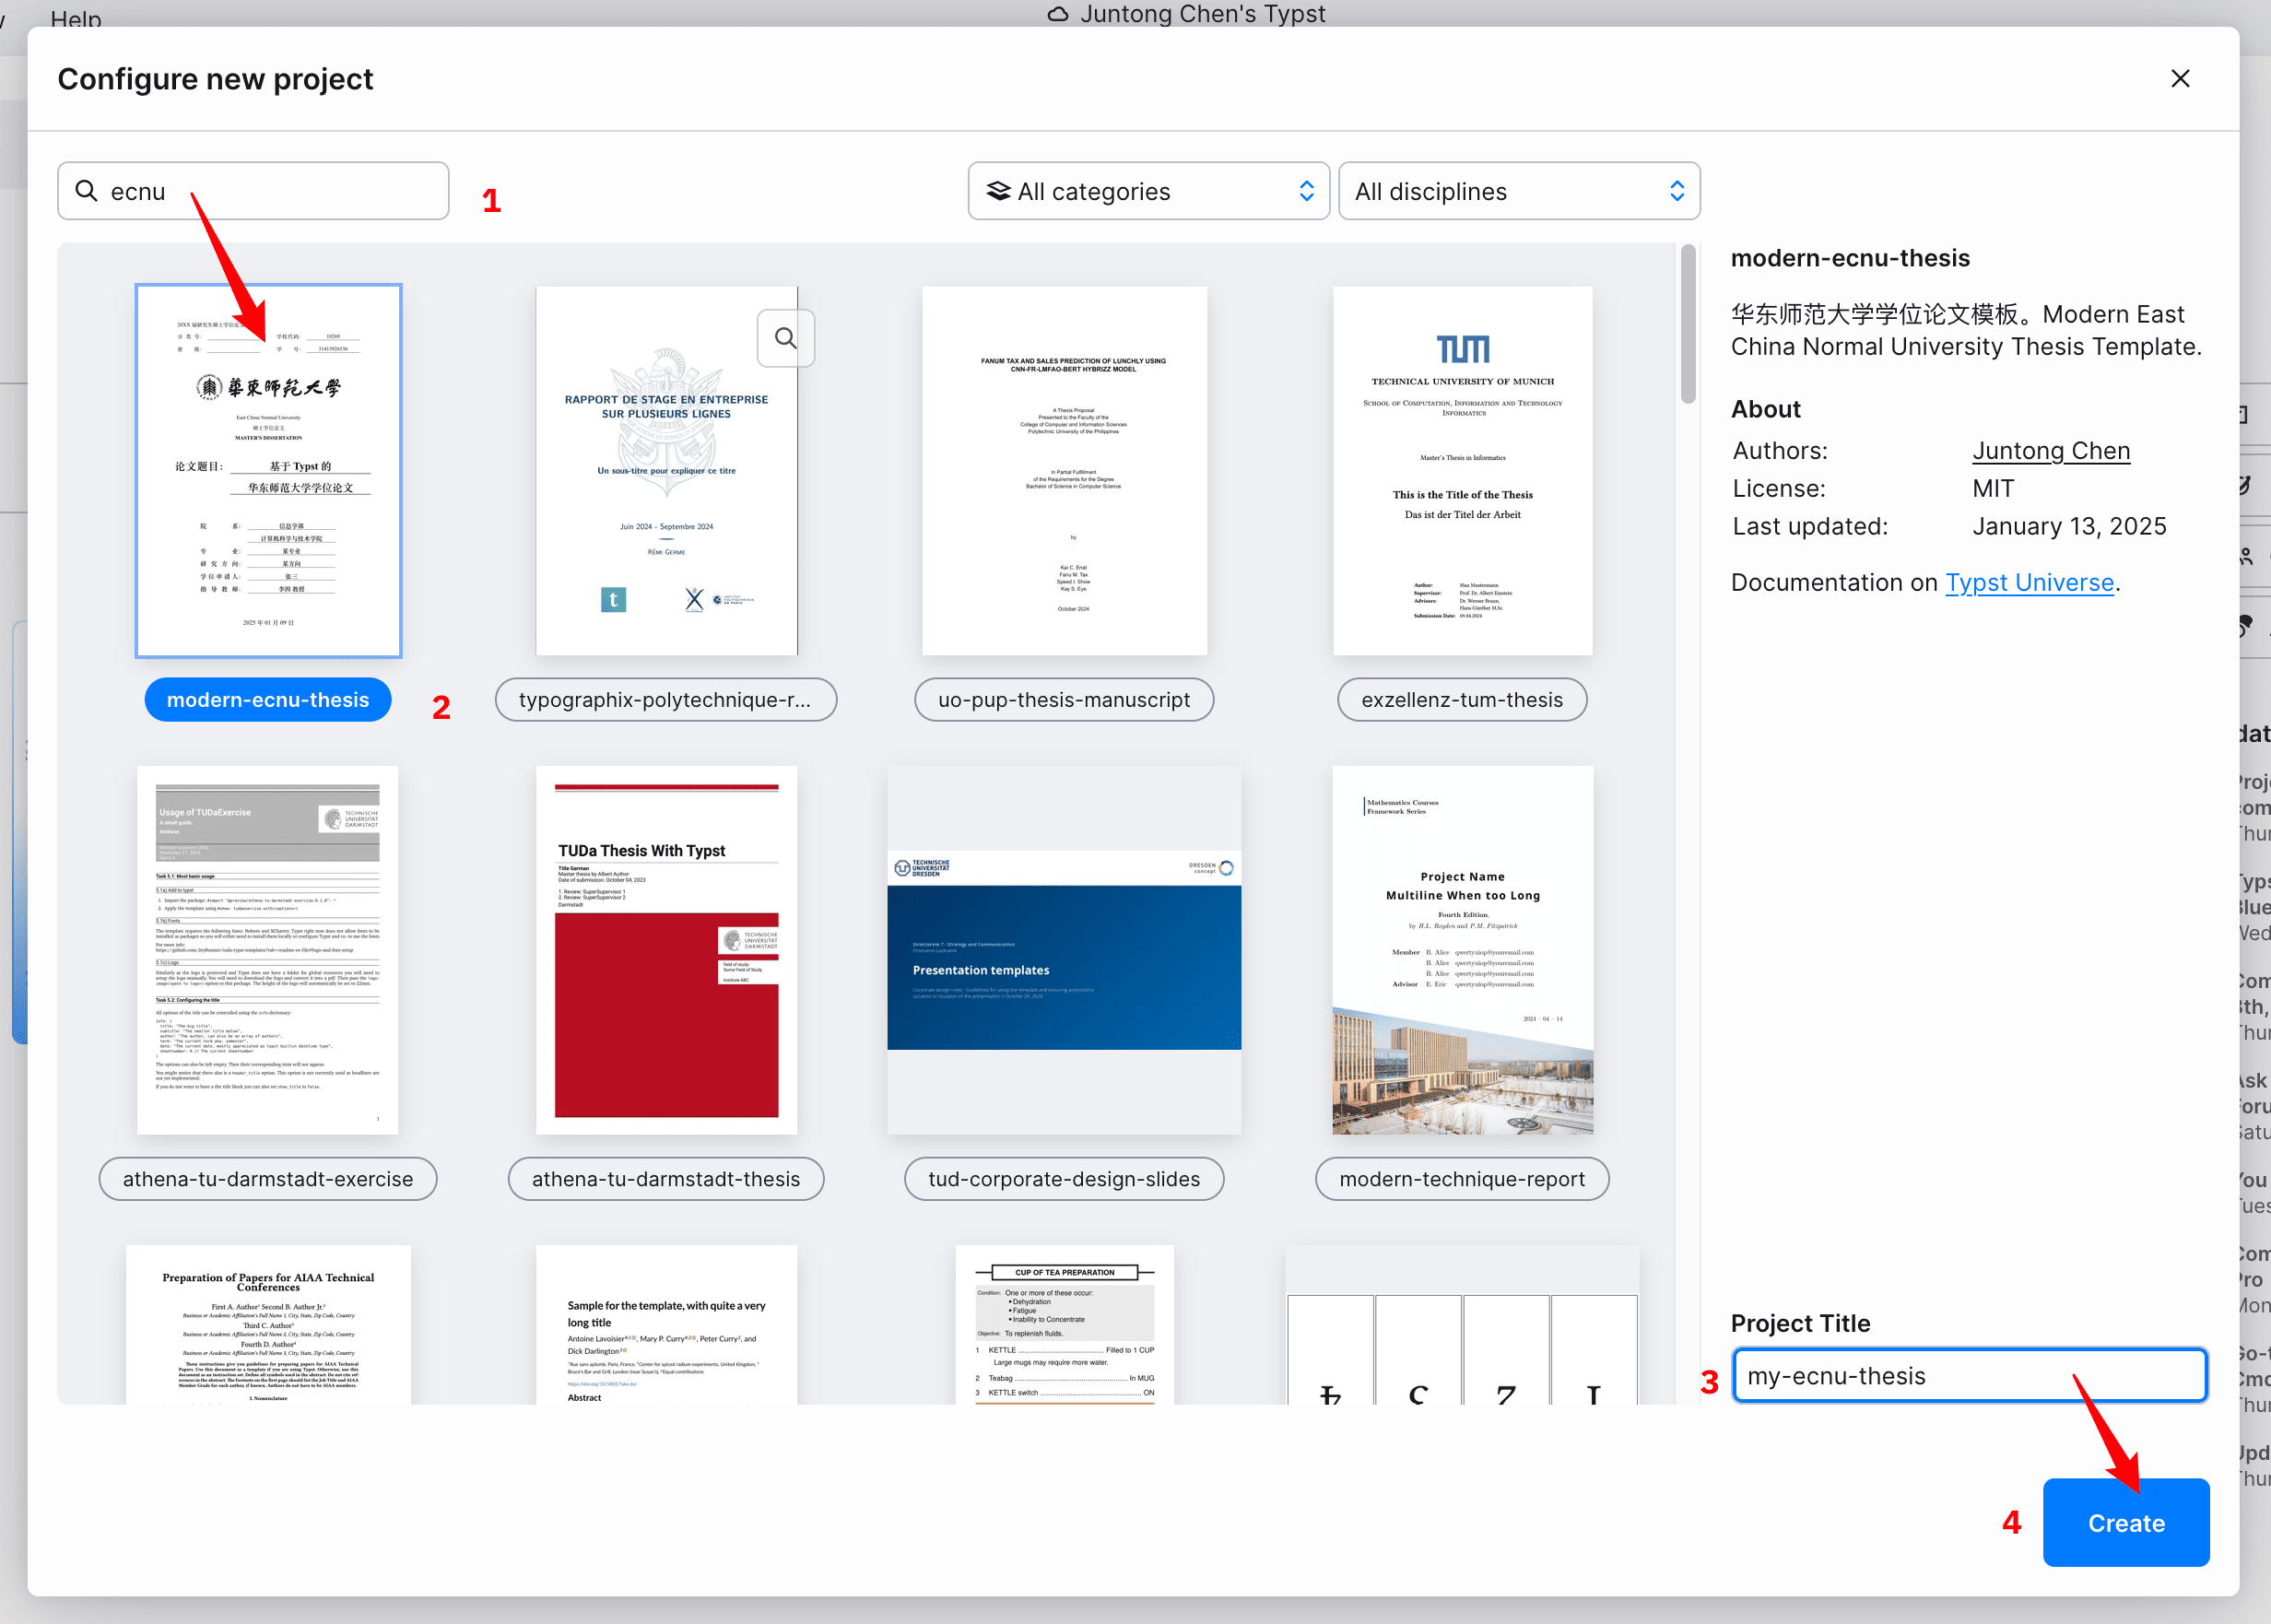Screen dimensions: 2271x1624
Task: Select the exzellenz-tum-thesis template label
Action: 1461,700
